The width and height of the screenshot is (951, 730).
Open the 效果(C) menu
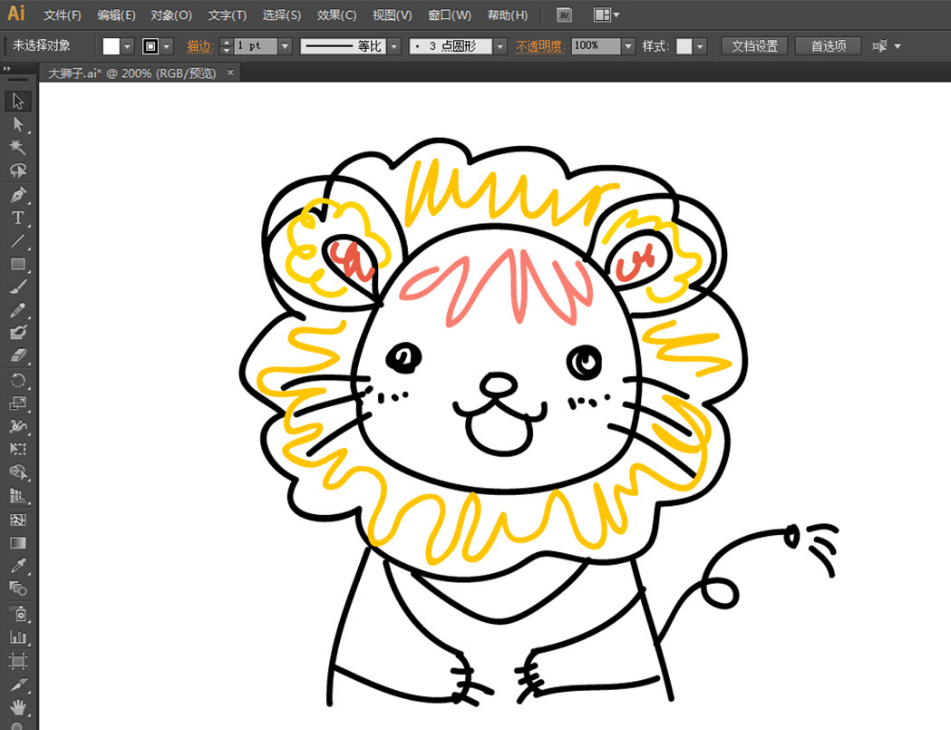tap(336, 15)
